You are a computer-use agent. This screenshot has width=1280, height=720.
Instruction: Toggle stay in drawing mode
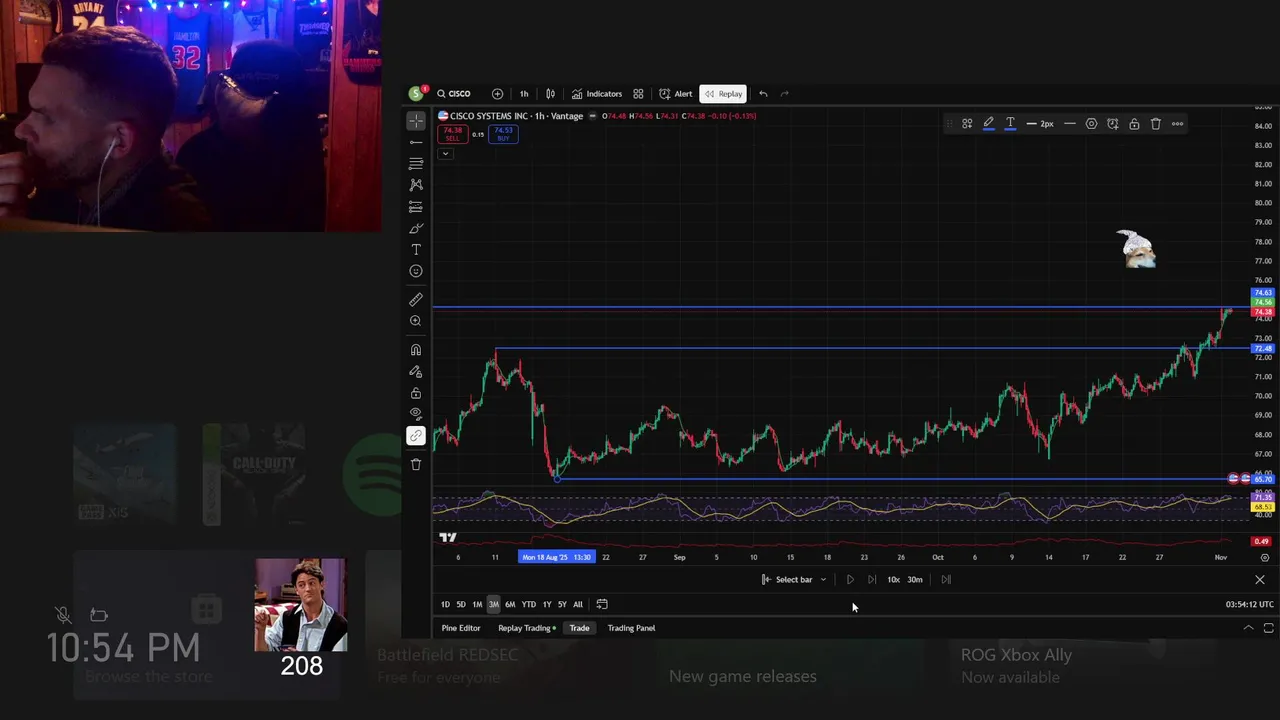pos(416,372)
